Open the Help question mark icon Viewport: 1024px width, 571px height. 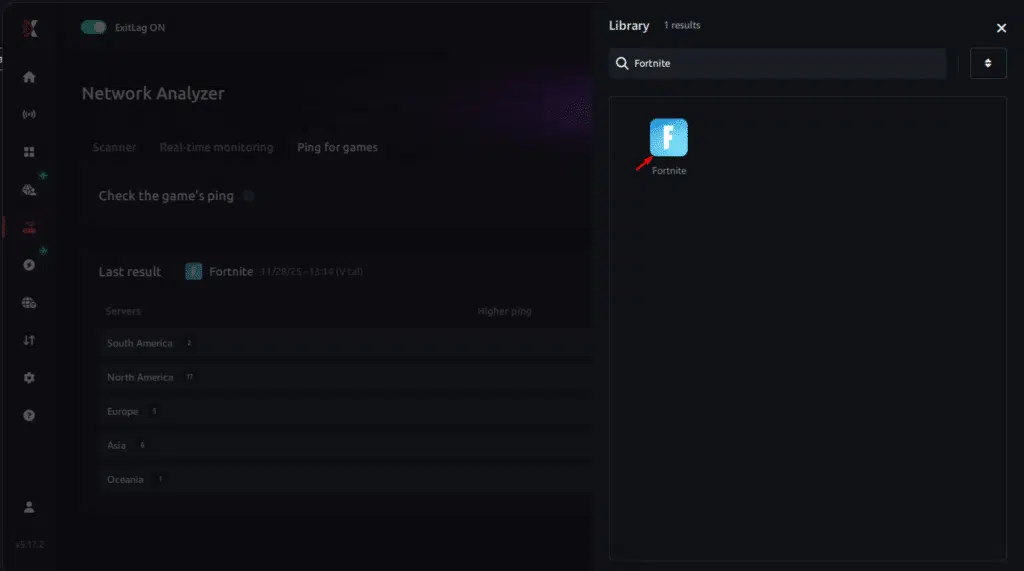[29, 416]
